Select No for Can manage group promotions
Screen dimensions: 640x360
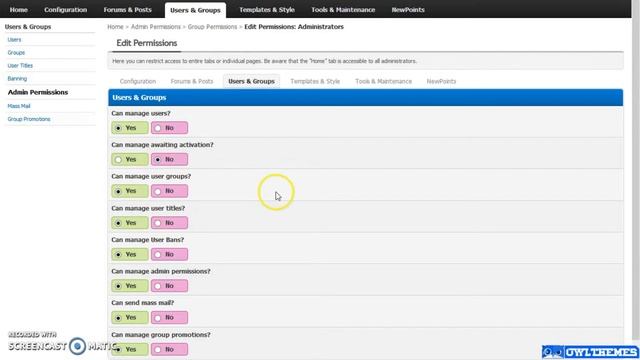pos(169,349)
